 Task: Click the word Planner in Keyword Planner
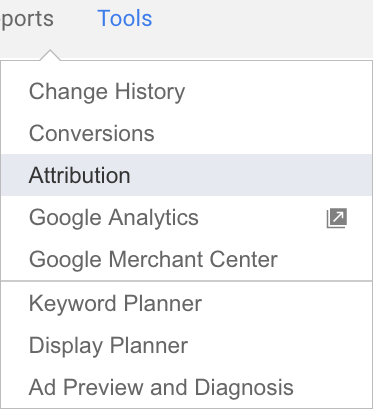[x=163, y=303]
